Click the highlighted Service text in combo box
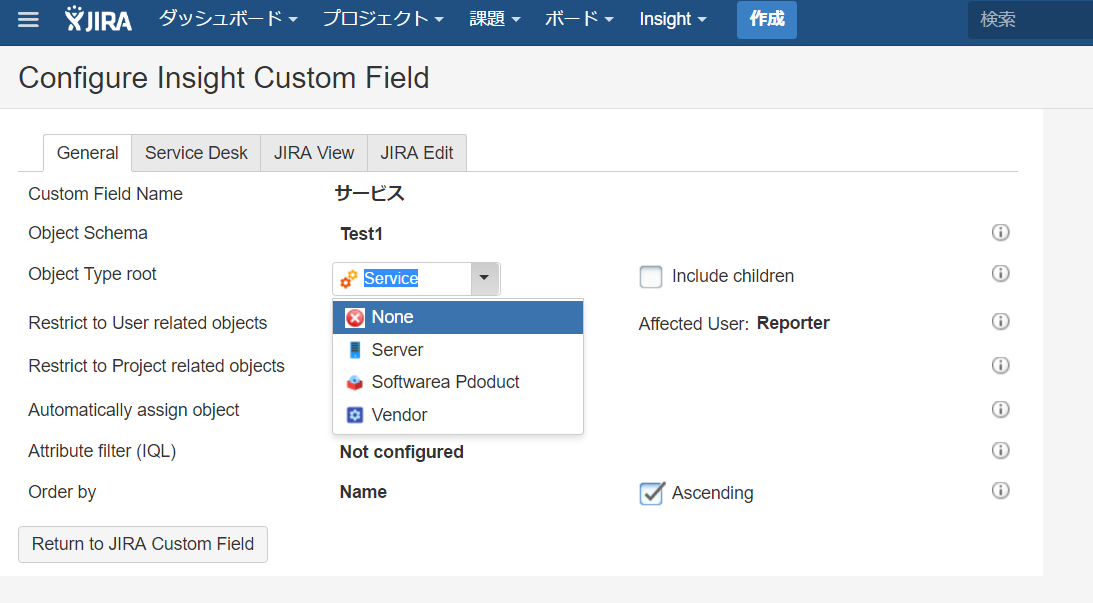The width and height of the screenshot is (1093, 603). pyautogui.click(x=391, y=279)
